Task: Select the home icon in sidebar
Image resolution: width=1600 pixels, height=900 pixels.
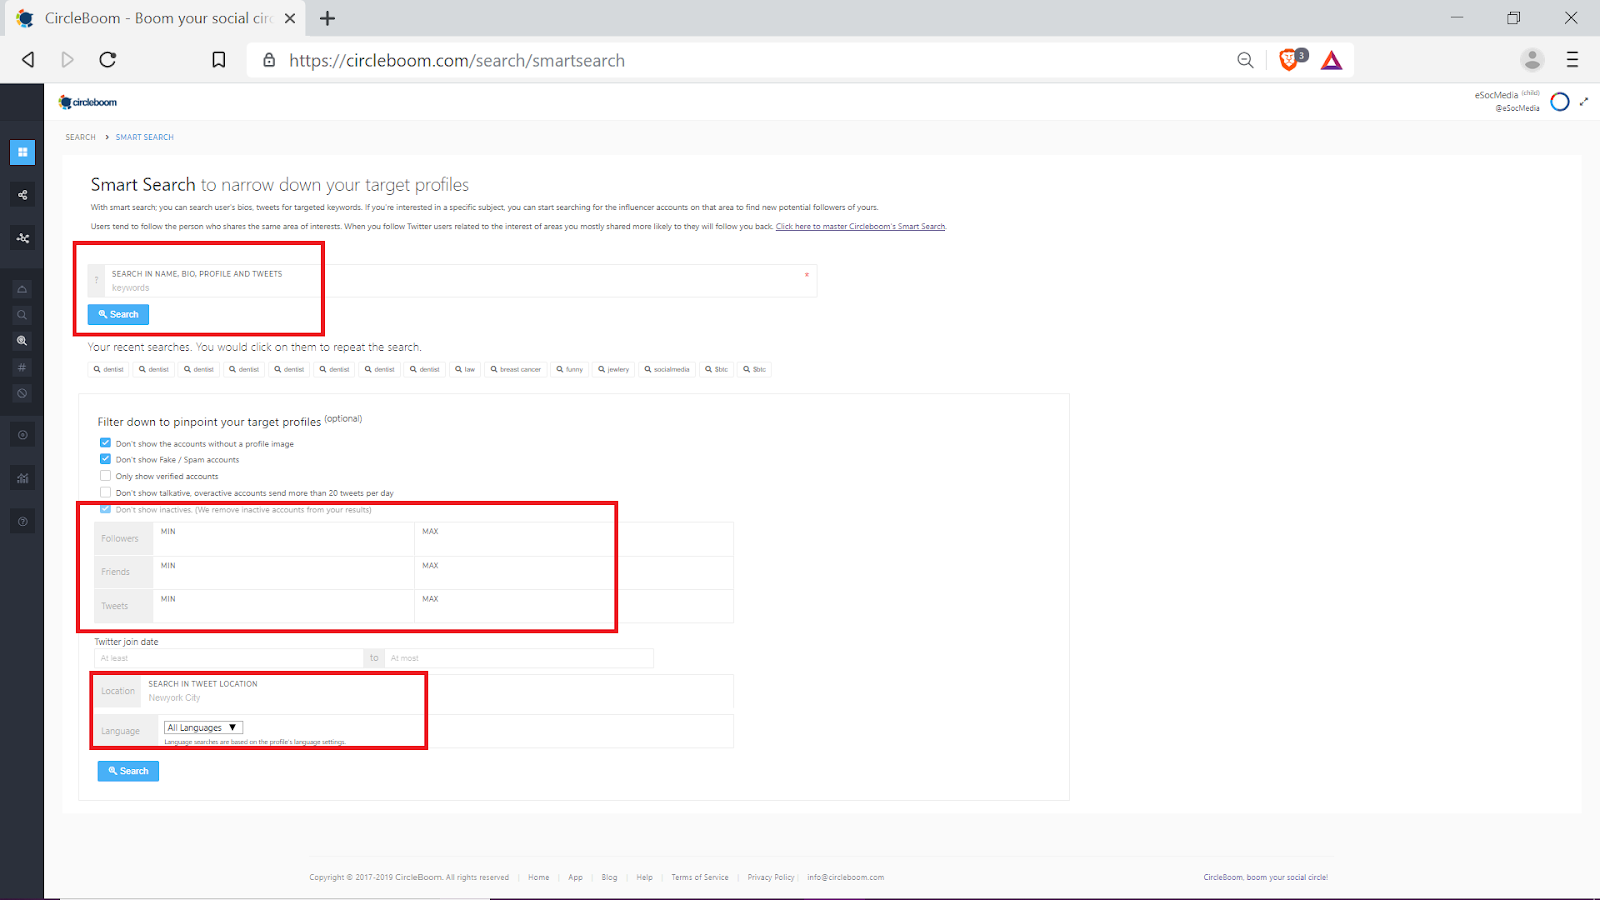Action: pyautogui.click(x=22, y=289)
